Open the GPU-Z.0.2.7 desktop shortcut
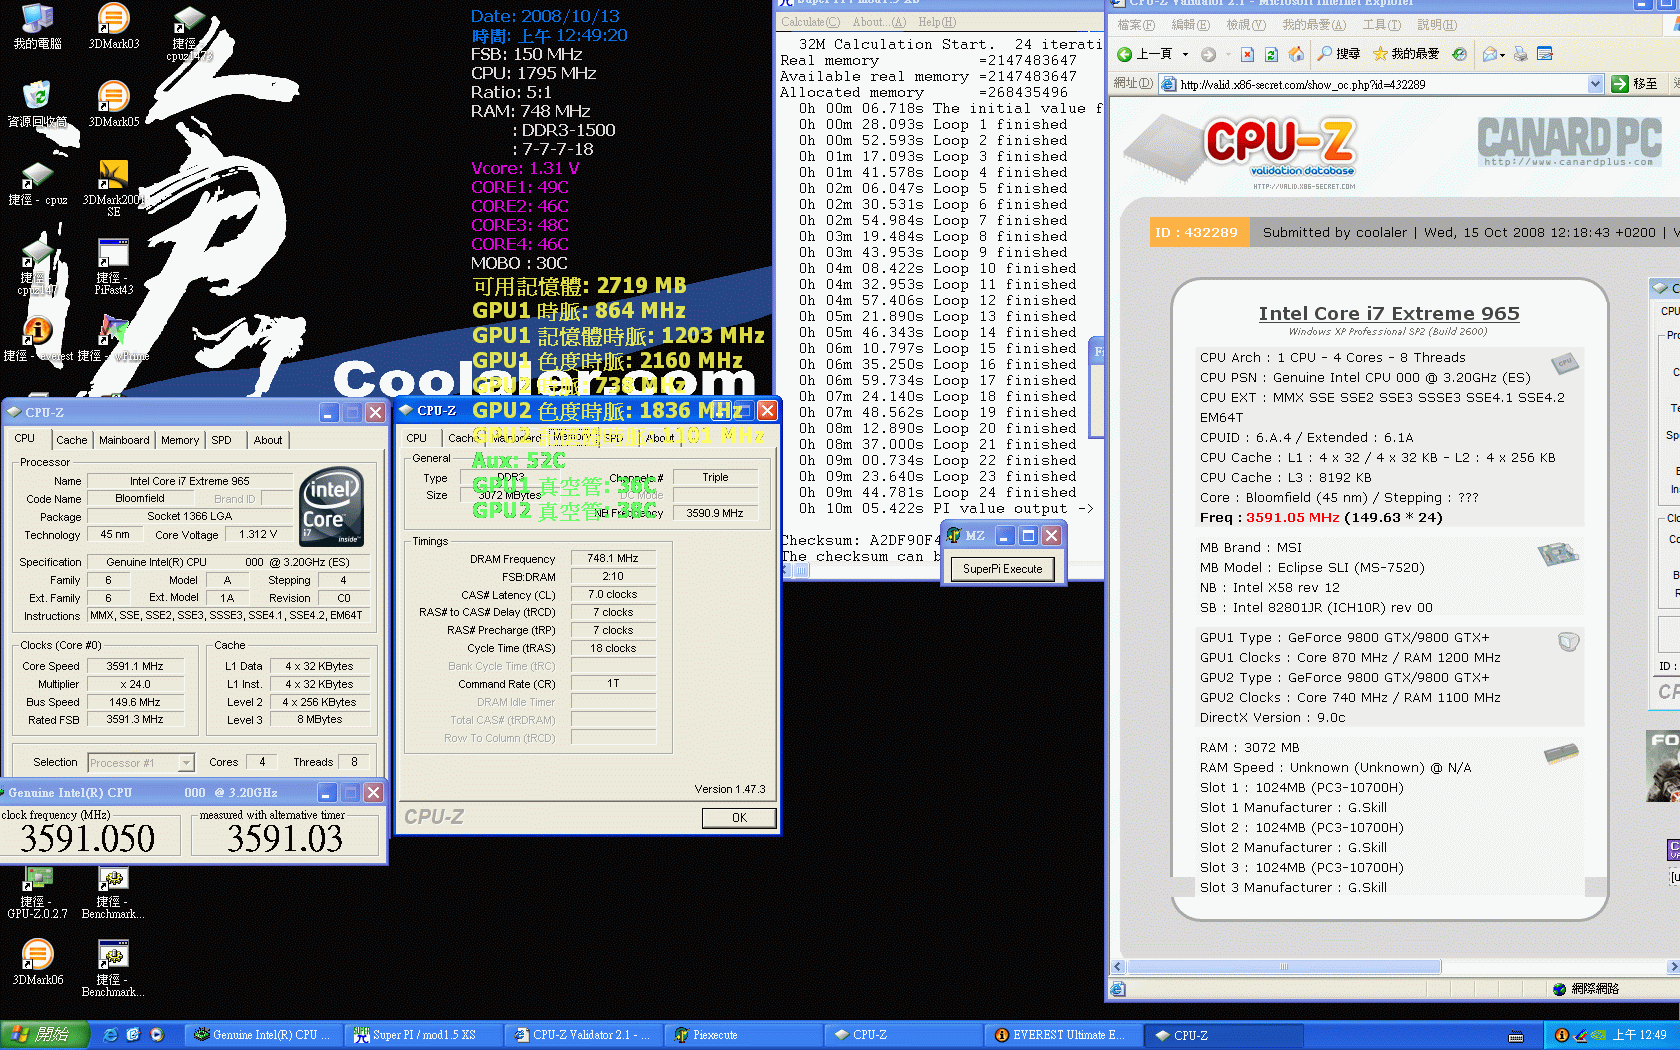 (x=37, y=891)
